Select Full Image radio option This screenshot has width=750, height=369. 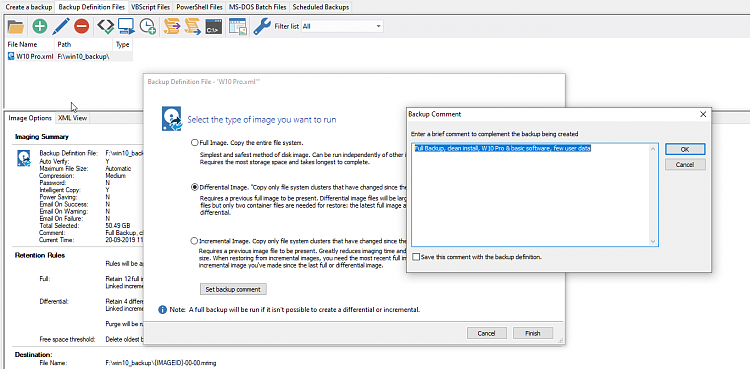point(194,143)
